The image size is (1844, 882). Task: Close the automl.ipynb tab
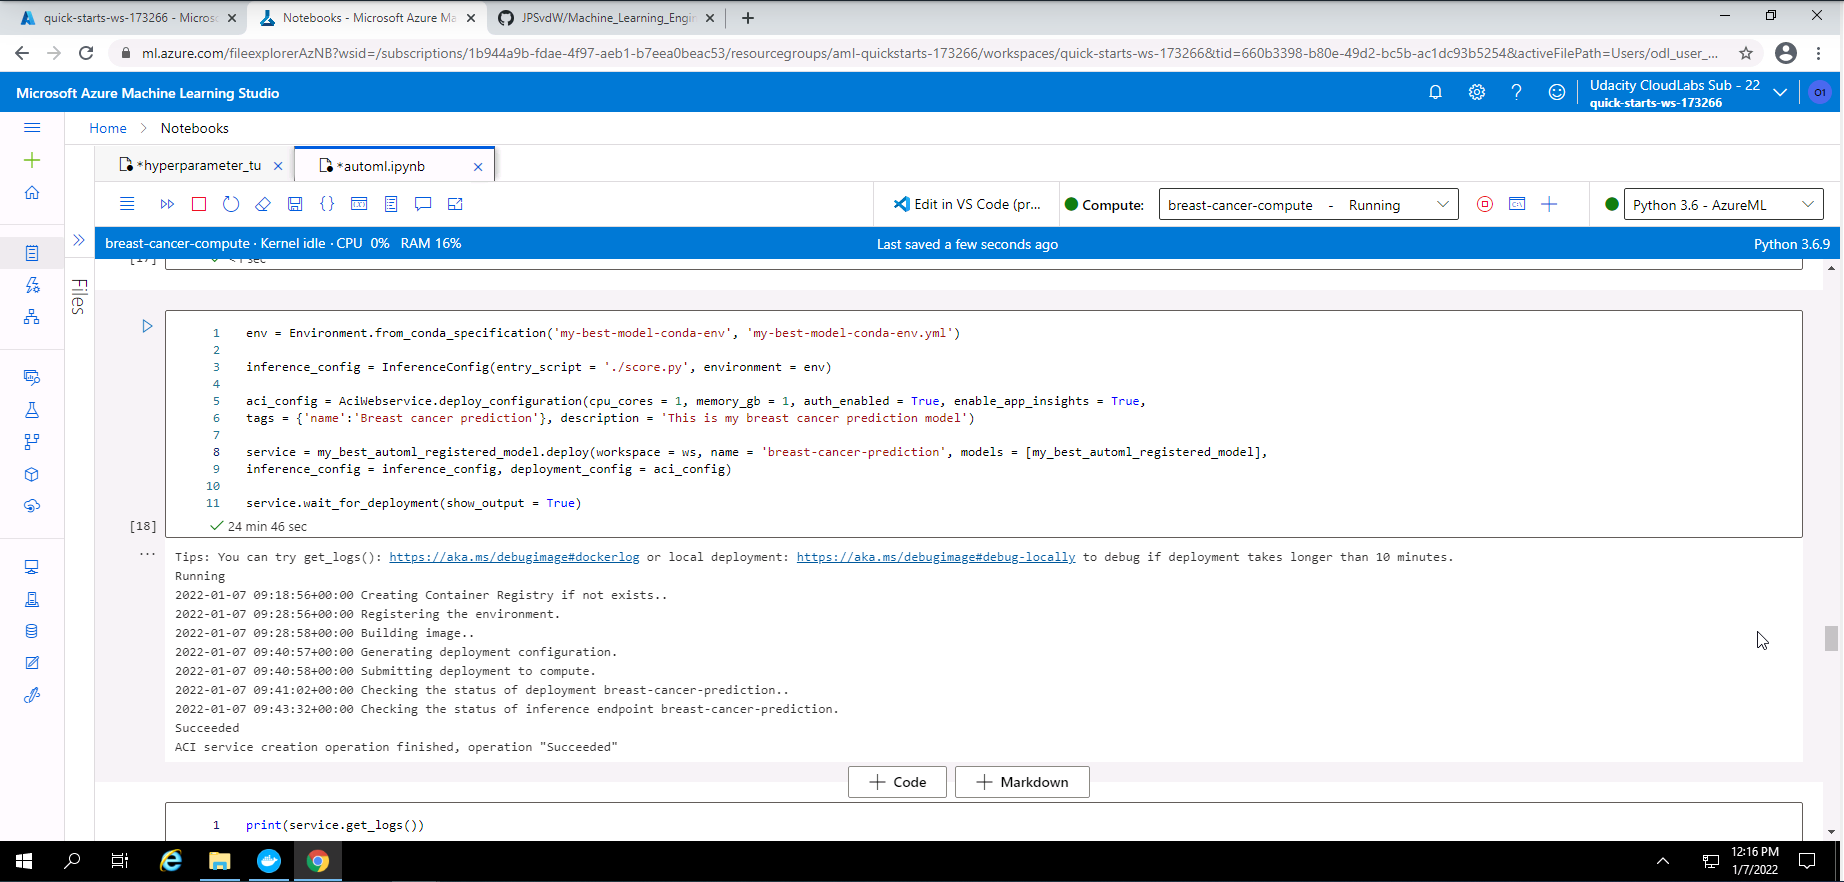[478, 167]
